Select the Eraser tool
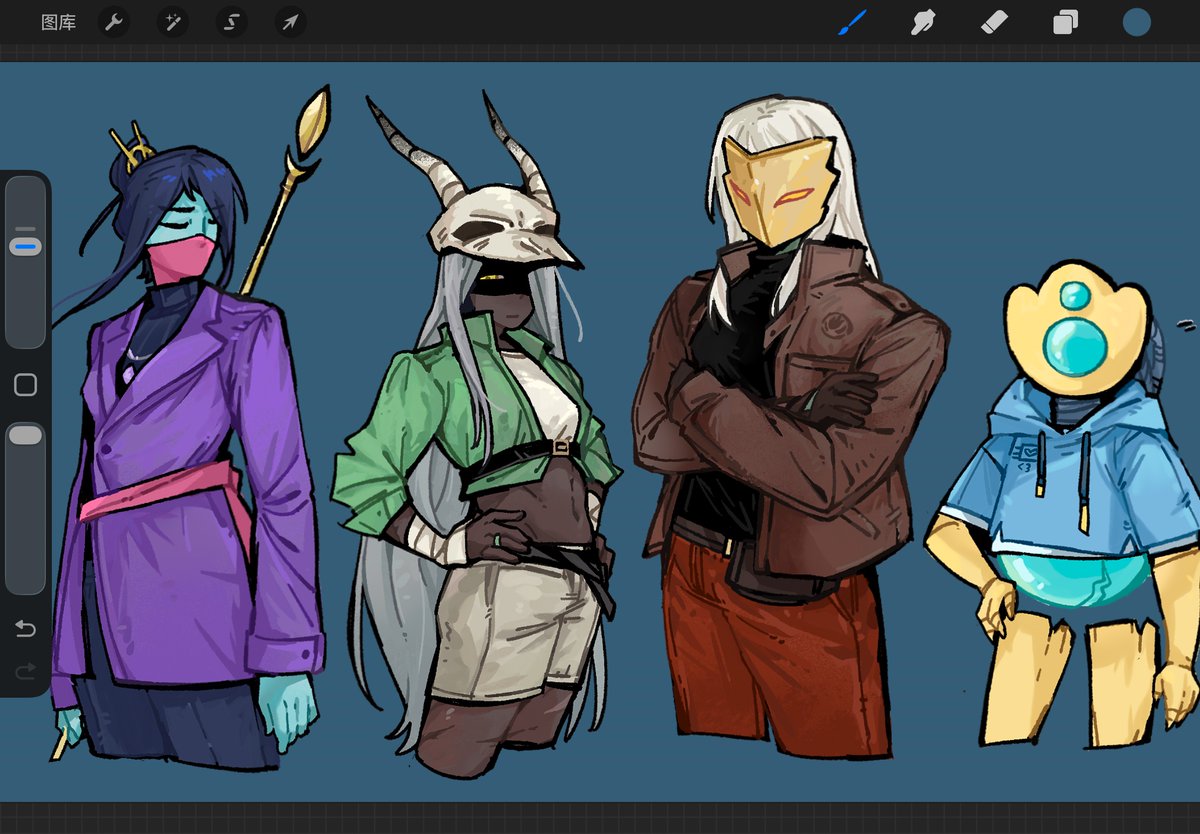The width and height of the screenshot is (1200, 834). pos(994,22)
